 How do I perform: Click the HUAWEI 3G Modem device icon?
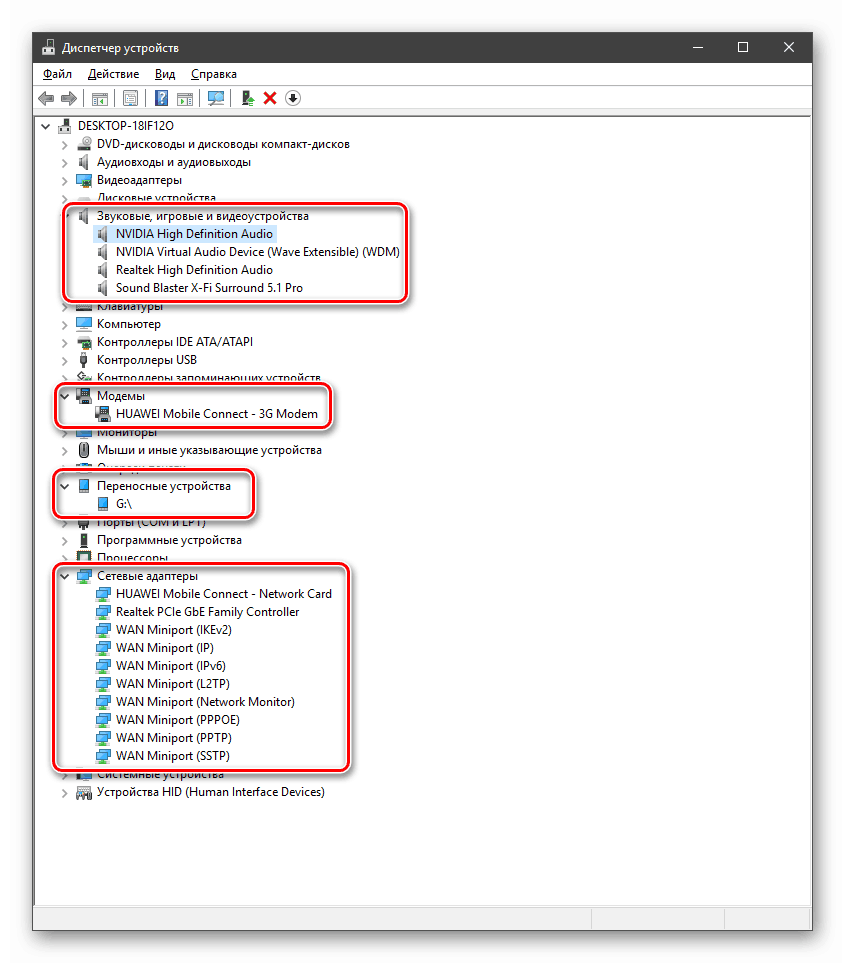[x=103, y=414]
